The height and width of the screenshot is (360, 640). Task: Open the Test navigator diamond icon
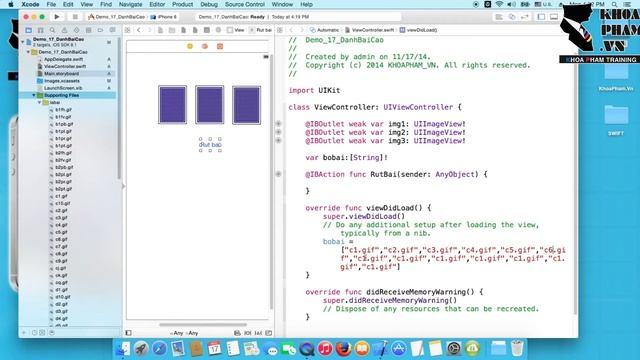coord(76,30)
